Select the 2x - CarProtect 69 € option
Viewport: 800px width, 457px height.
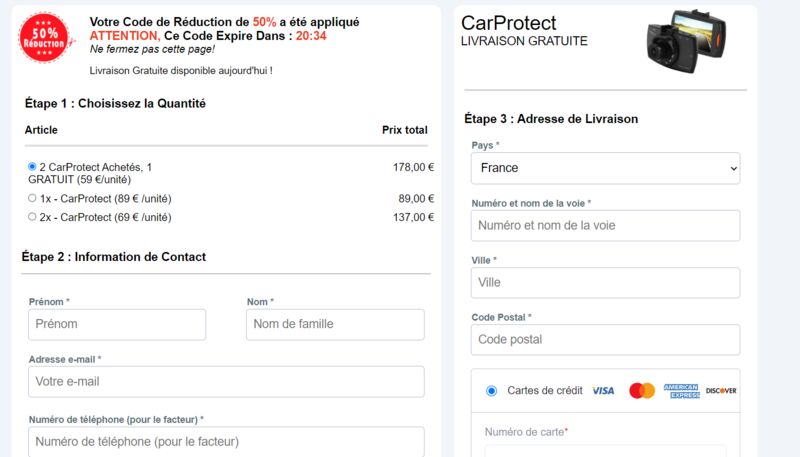point(32,217)
